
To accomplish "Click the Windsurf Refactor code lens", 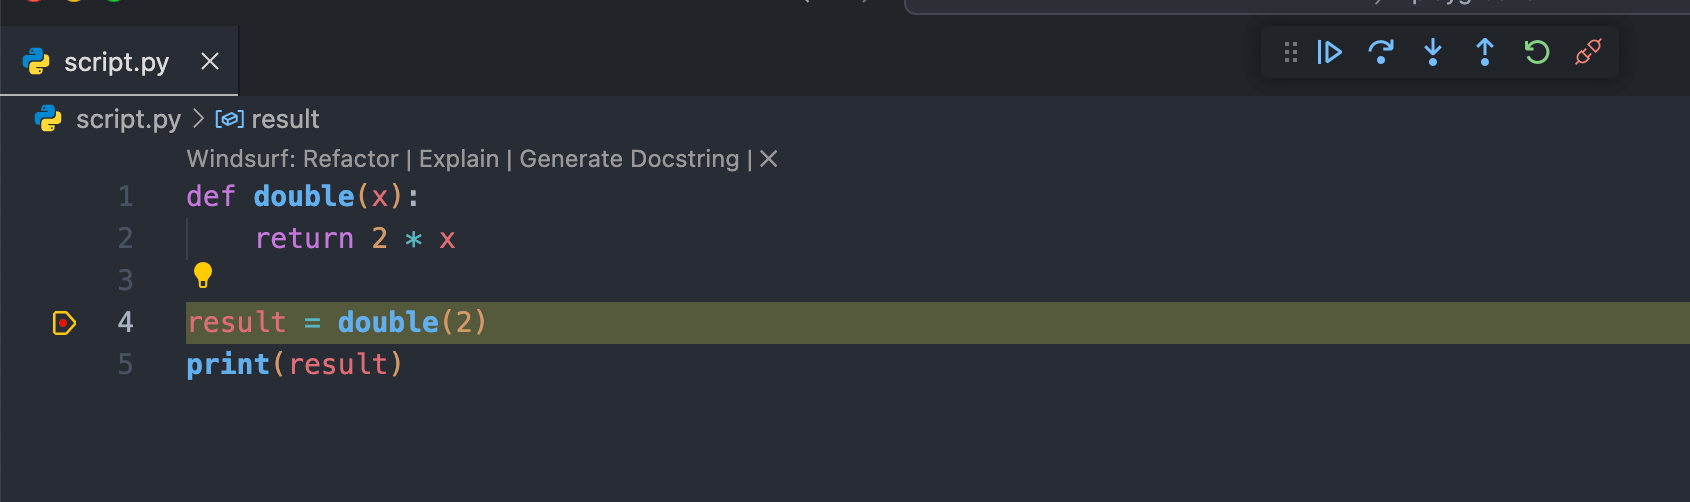I will point(350,159).
